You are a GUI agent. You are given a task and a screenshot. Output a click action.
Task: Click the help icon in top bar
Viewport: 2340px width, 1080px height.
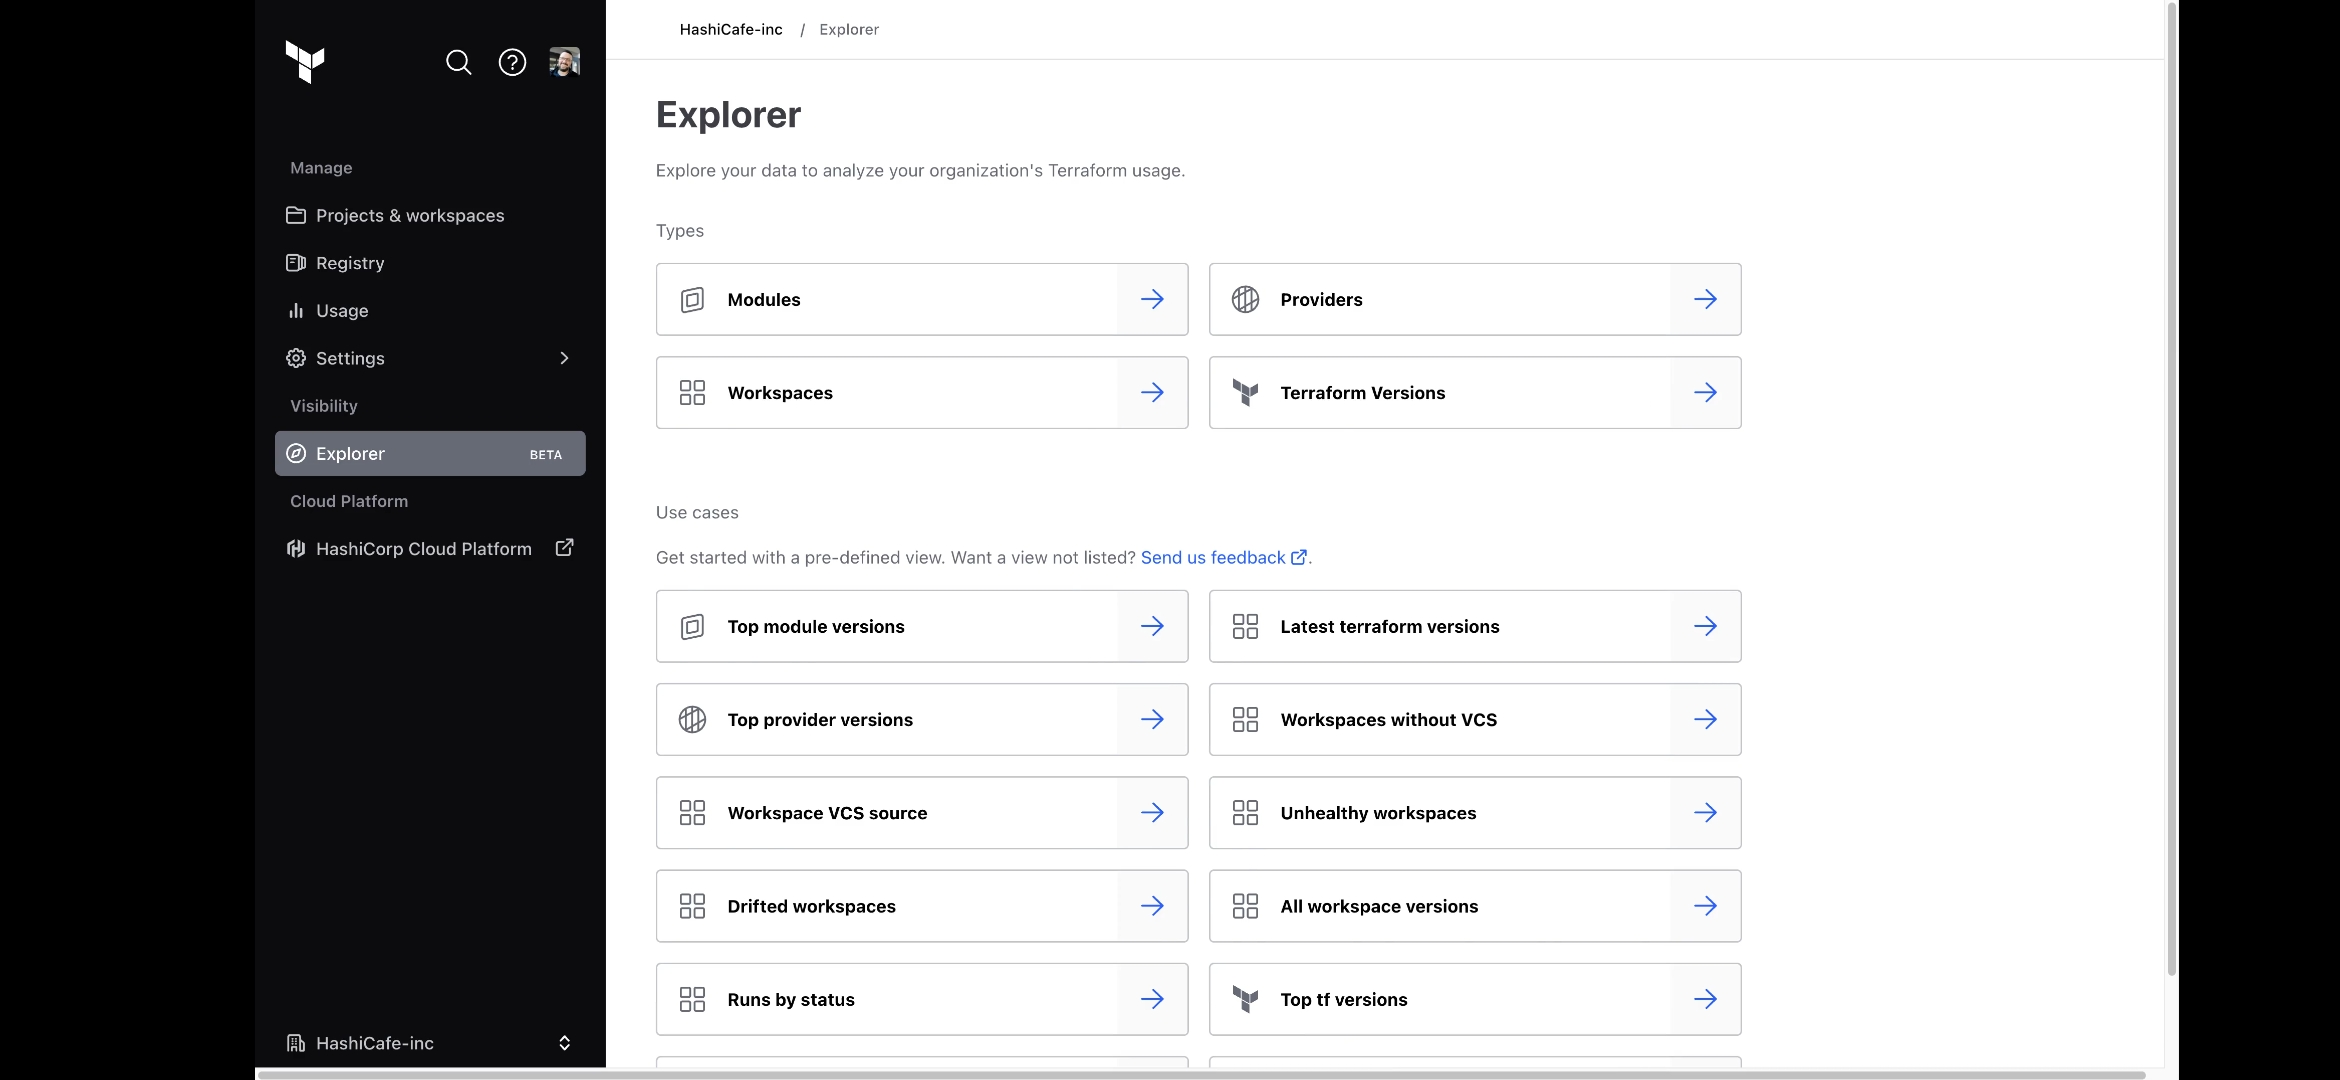click(512, 61)
